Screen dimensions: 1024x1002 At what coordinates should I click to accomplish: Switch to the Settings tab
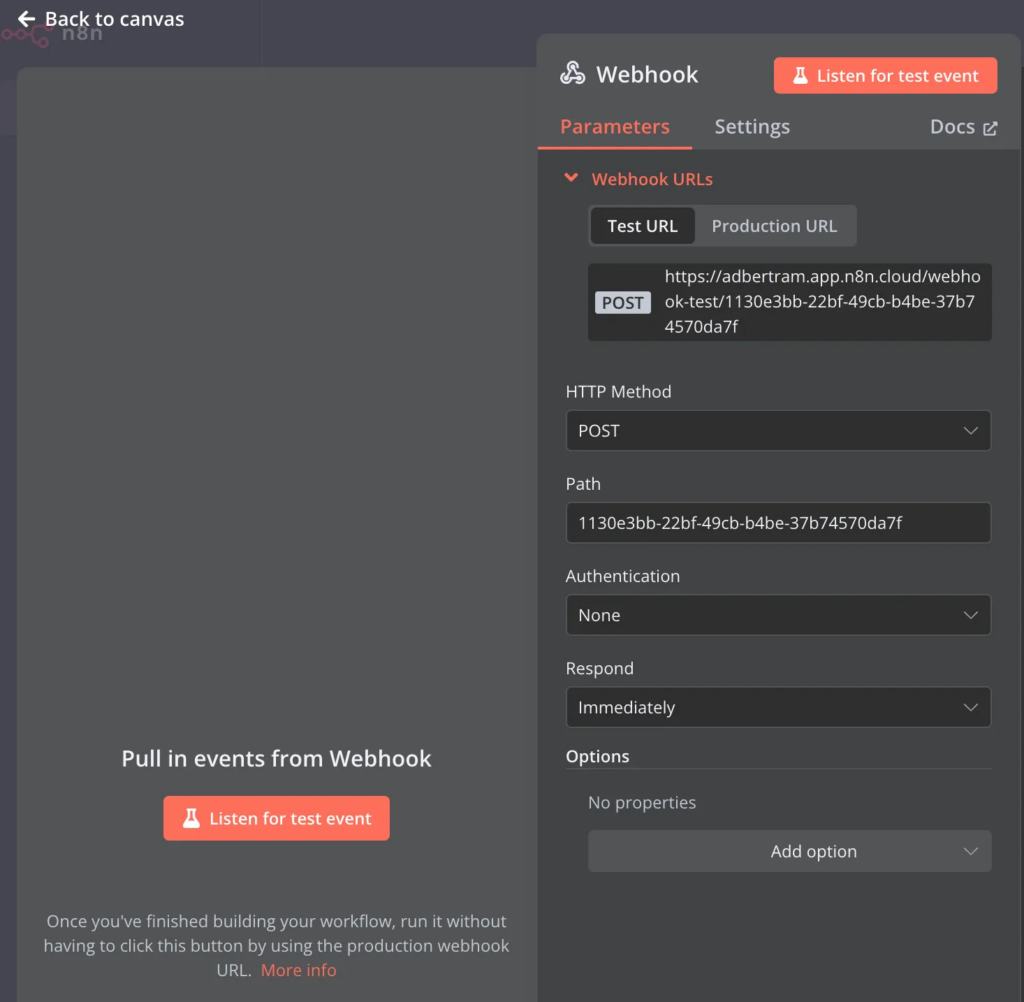tap(752, 127)
